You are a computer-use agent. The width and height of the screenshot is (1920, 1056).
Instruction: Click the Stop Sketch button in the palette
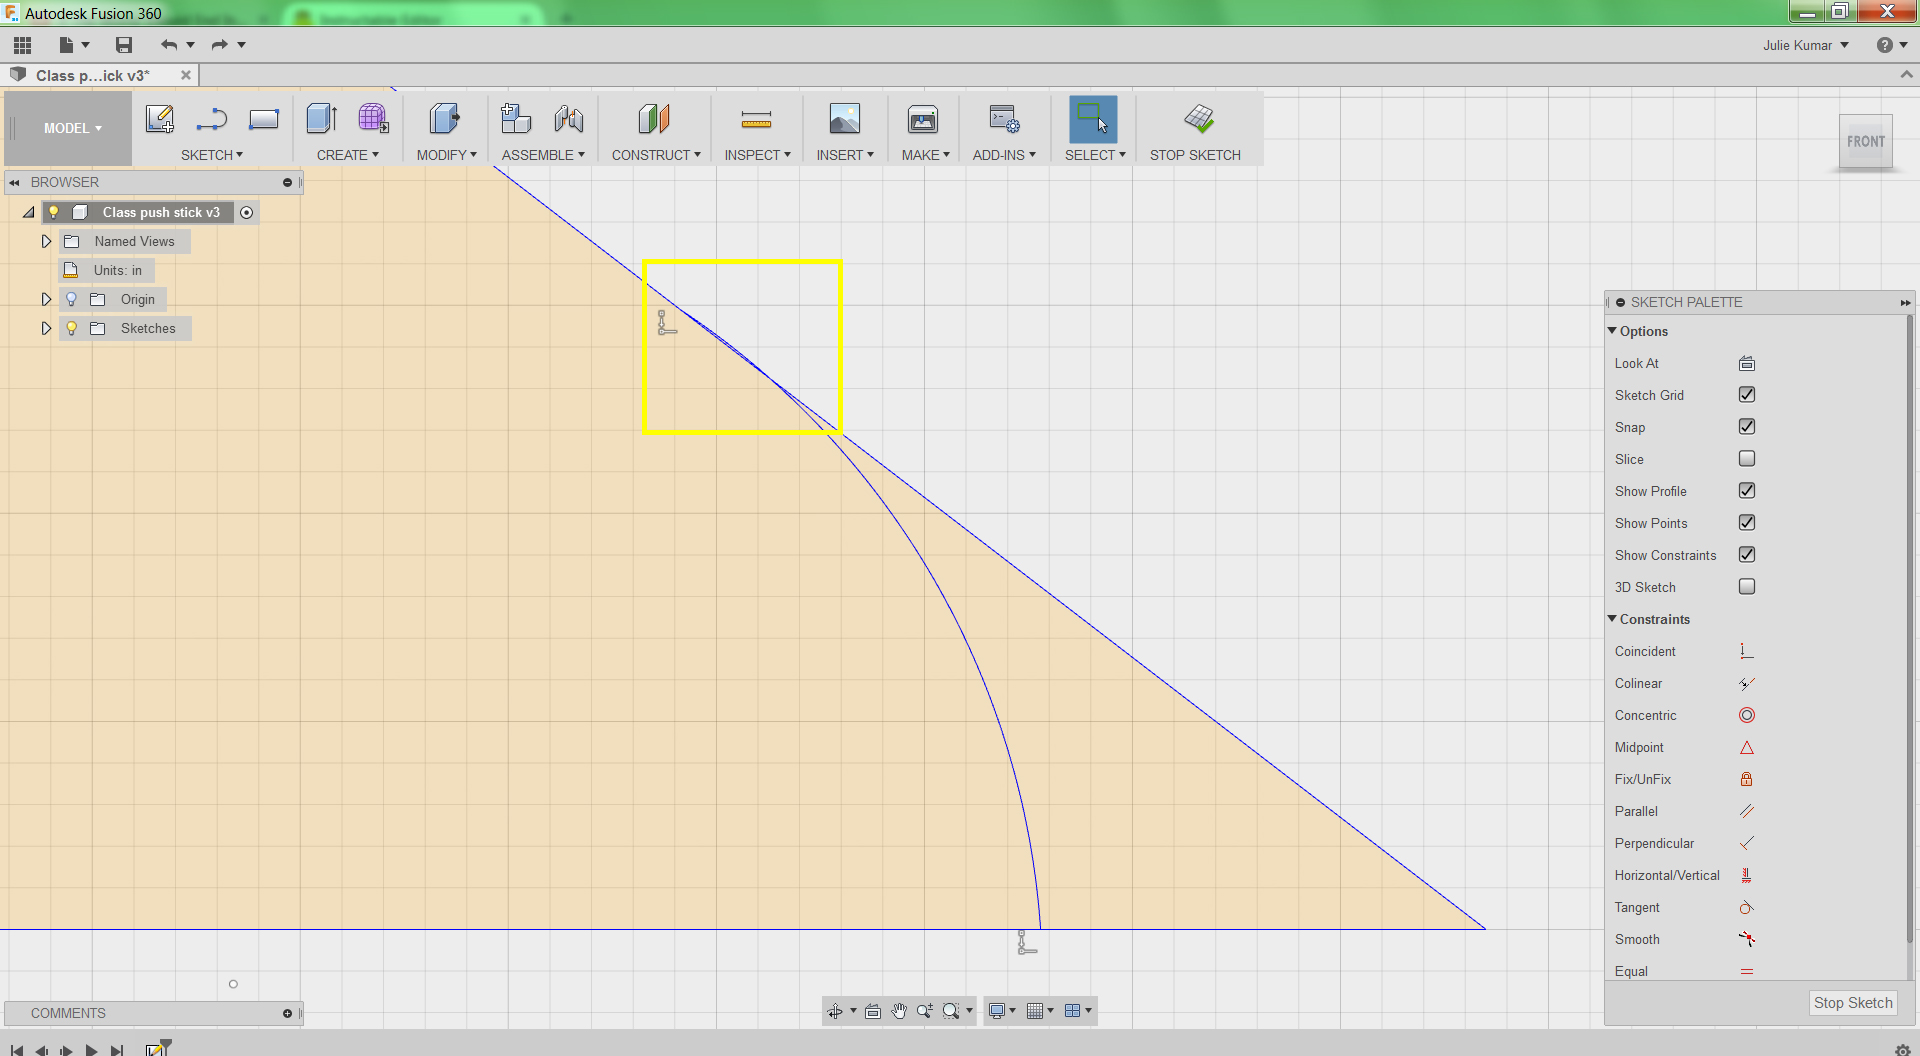(x=1853, y=1003)
